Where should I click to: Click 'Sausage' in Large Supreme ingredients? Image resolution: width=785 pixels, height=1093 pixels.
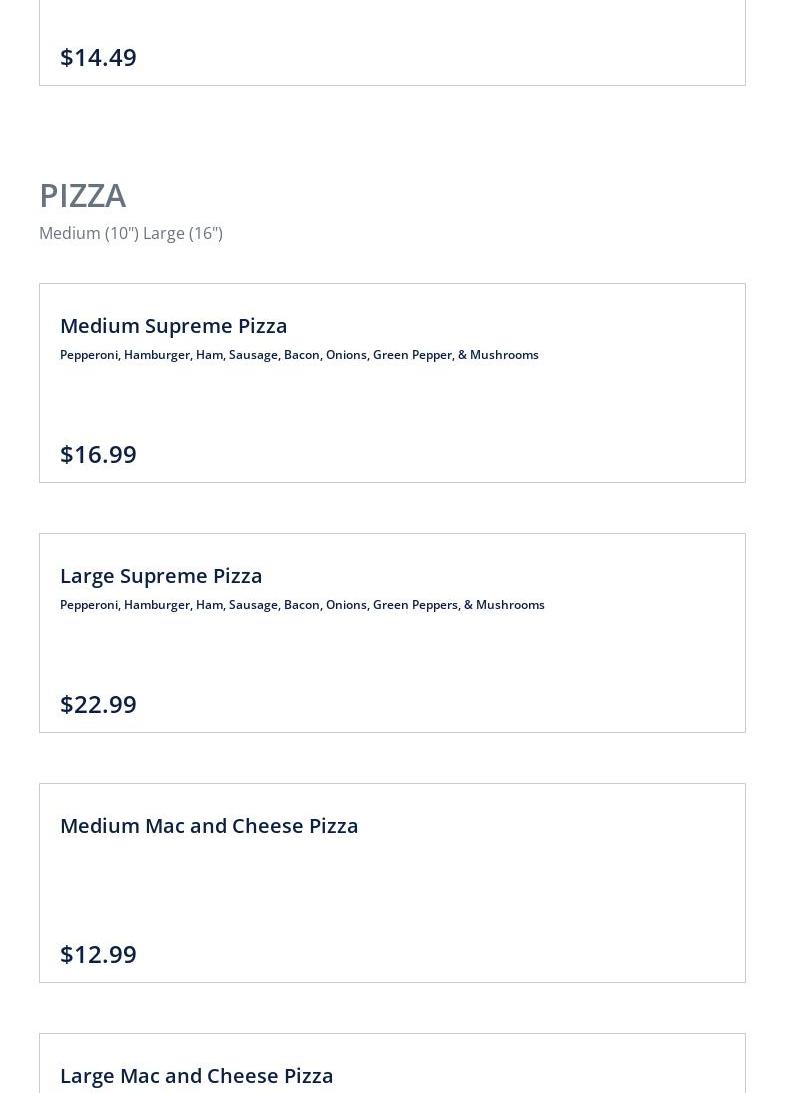click(254, 605)
